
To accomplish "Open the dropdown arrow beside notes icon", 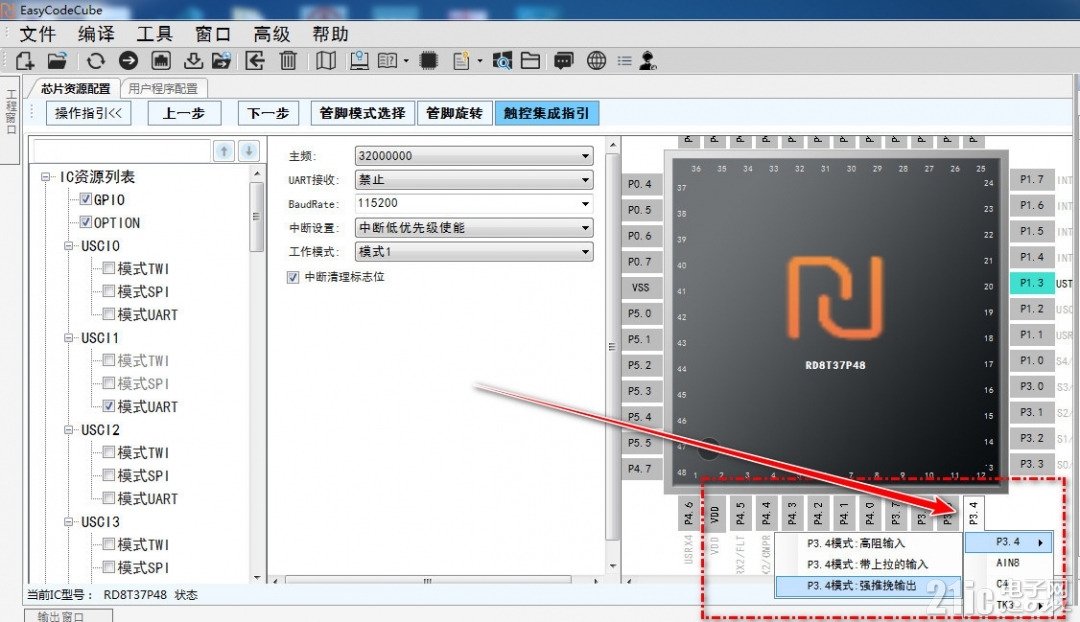I will coord(480,61).
